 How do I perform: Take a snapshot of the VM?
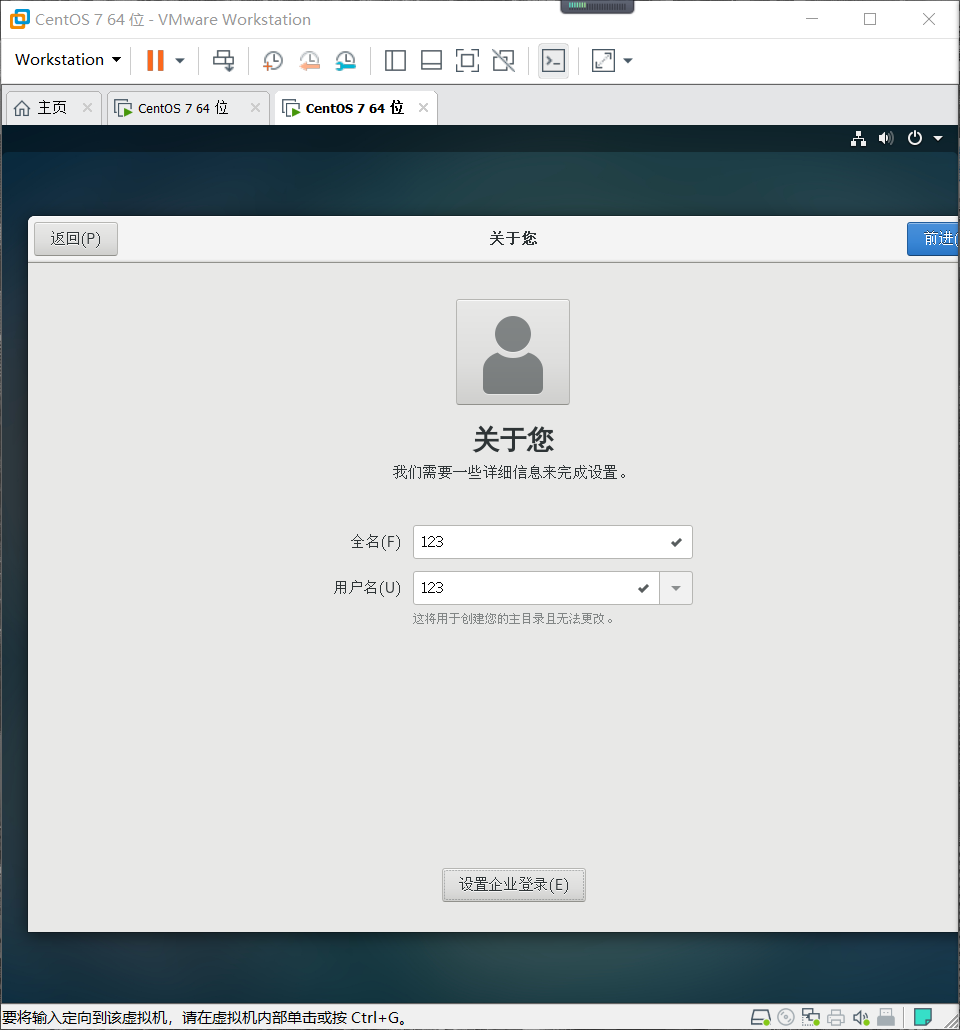[273, 60]
